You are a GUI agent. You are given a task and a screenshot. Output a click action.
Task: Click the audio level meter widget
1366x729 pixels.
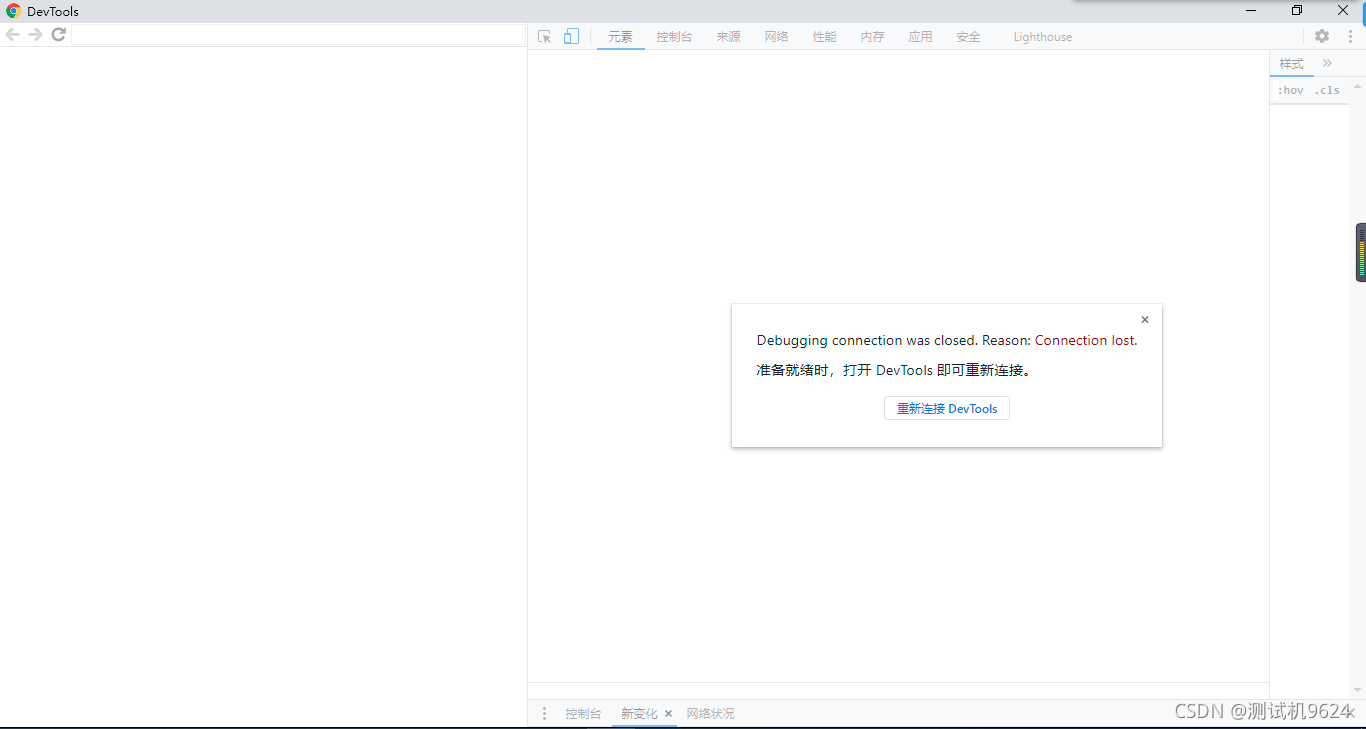(1361, 252)
